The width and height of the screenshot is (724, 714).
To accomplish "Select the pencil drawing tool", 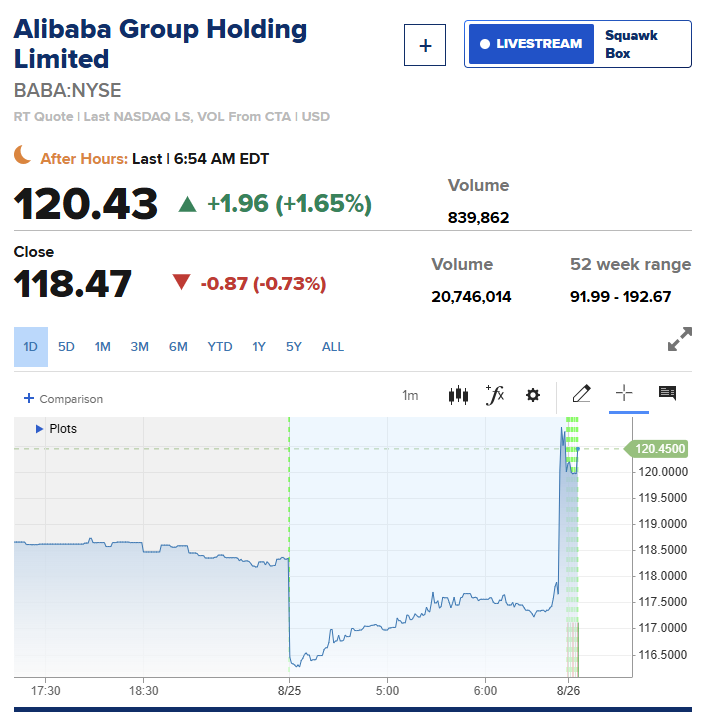I will point(581,393).
